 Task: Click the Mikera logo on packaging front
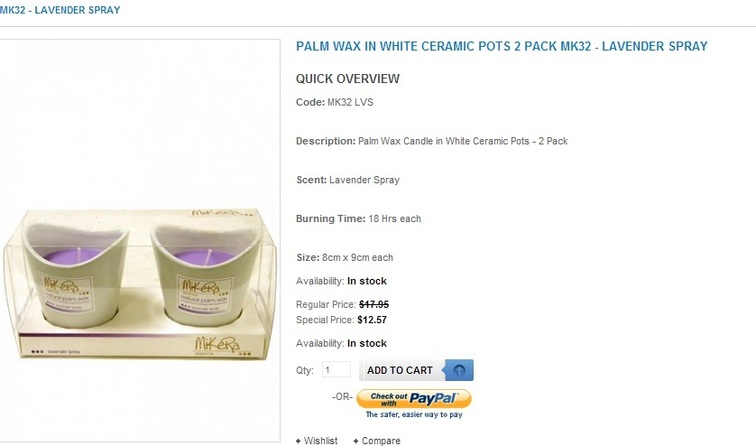[217, 344]
